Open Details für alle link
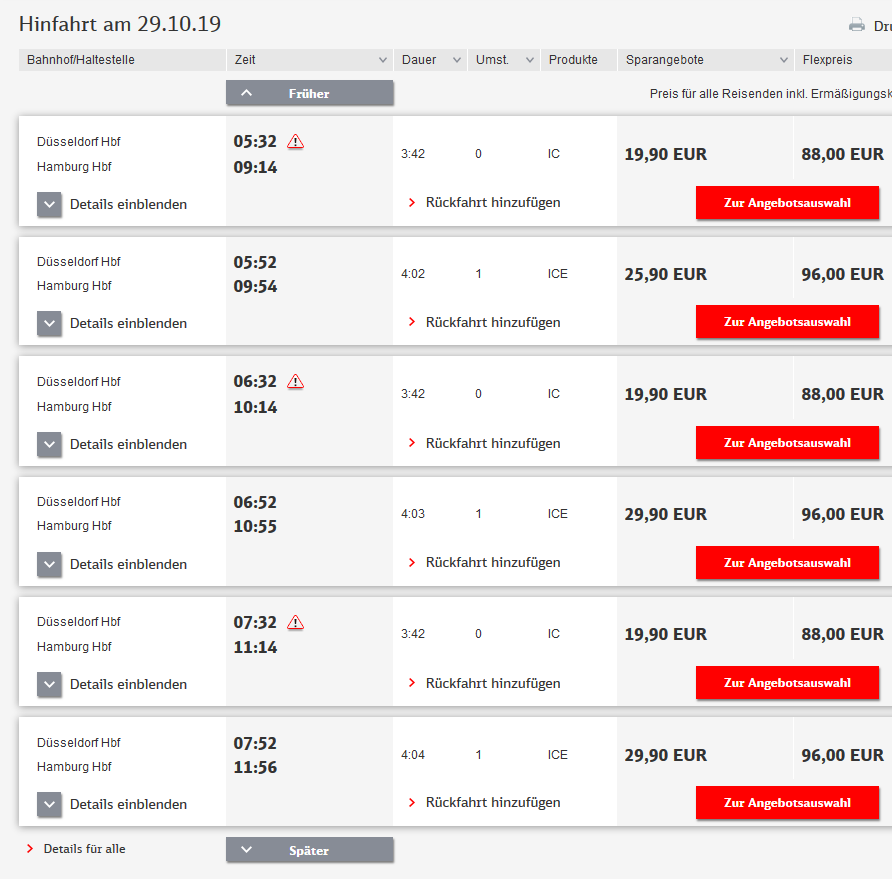Viewport: 892px width, 879px height. (84, 849)
